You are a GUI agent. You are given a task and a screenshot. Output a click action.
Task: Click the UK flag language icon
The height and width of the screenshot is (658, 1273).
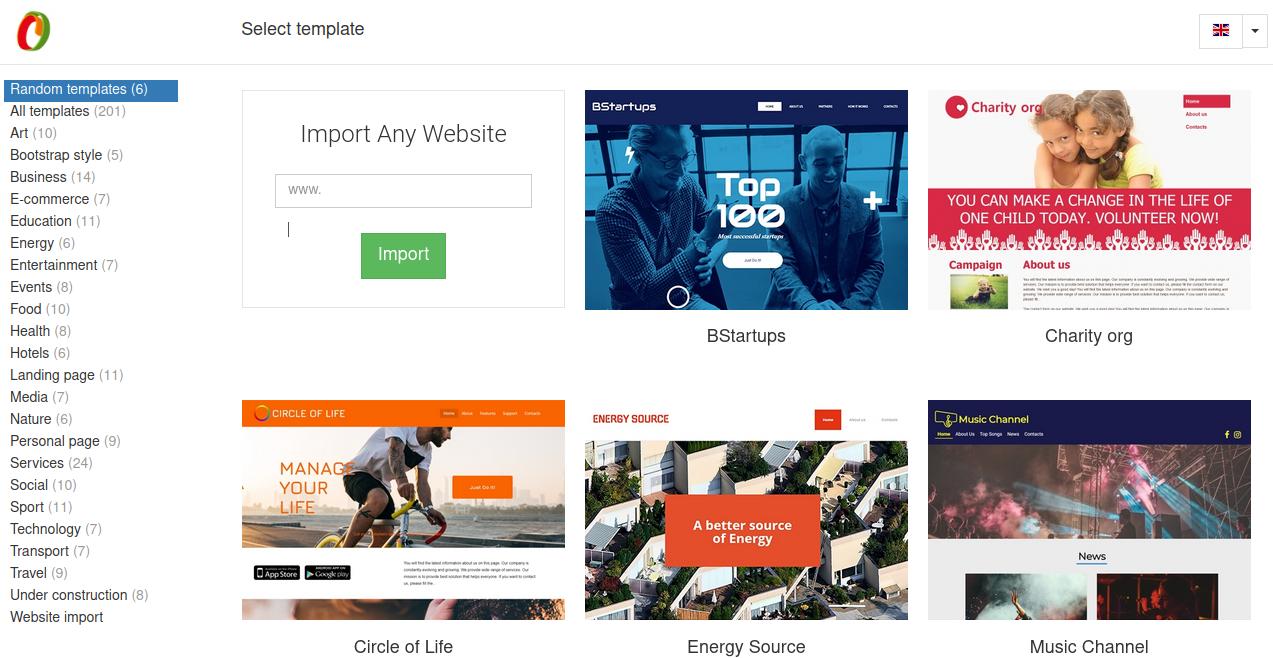(1221, 31)
